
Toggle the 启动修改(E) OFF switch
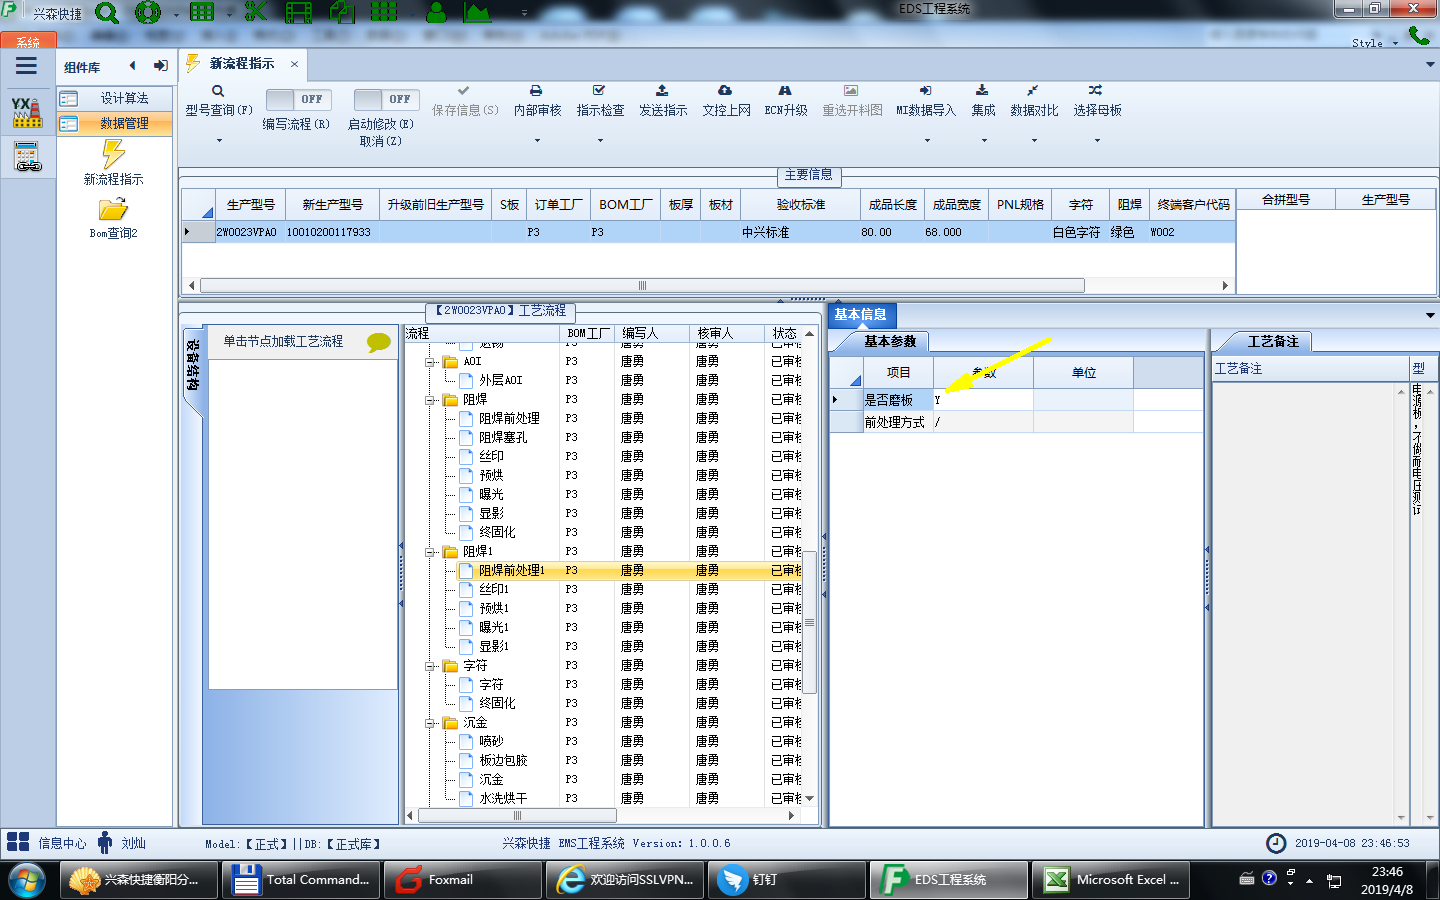point(385,99)
